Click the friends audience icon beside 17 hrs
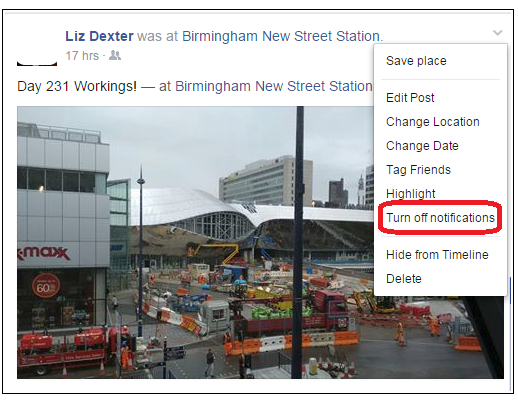Image resolution: width=518 pixels, height=402 pixels. click(115, 55)
